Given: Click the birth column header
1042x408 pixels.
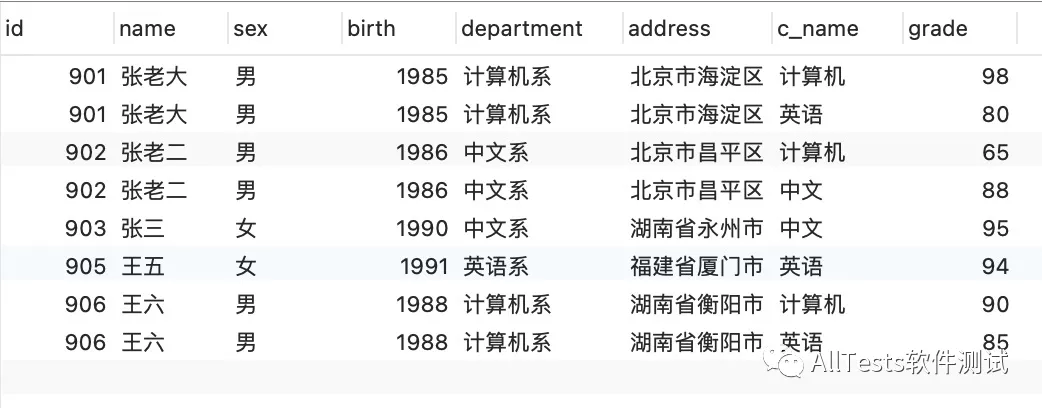Looking at the screenshot, I should pyautogui.click(x=399, y=29).
